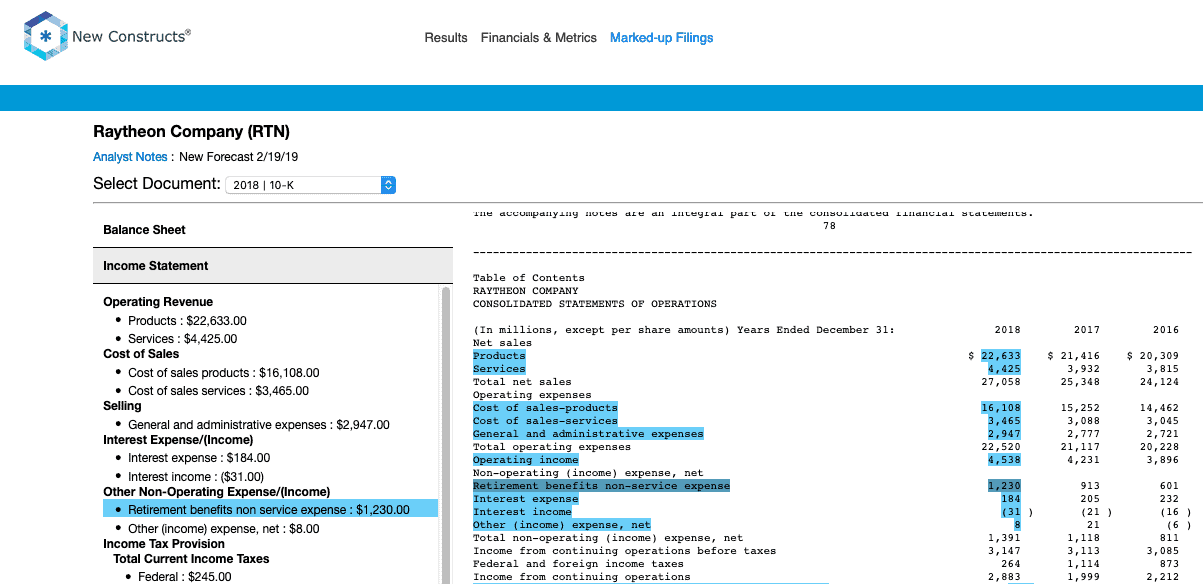The height and width of the screenshot is (584, 1203).
Task: Click the 2017 column header in filing
Action: click(x=1087, y=330)
